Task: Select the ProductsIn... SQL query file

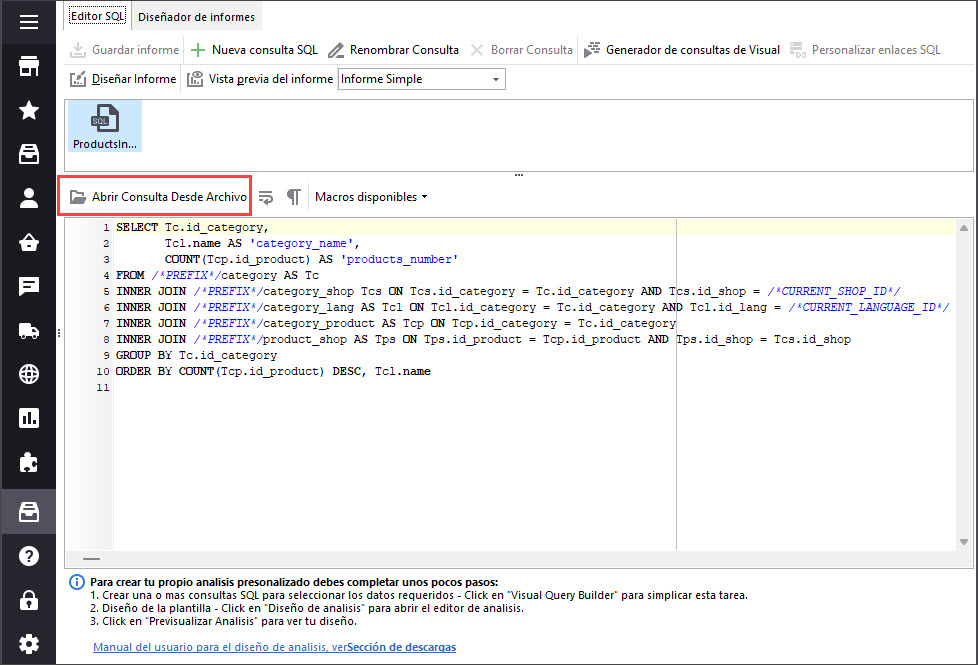Action: pyautogui.click(x=105, y=127)
